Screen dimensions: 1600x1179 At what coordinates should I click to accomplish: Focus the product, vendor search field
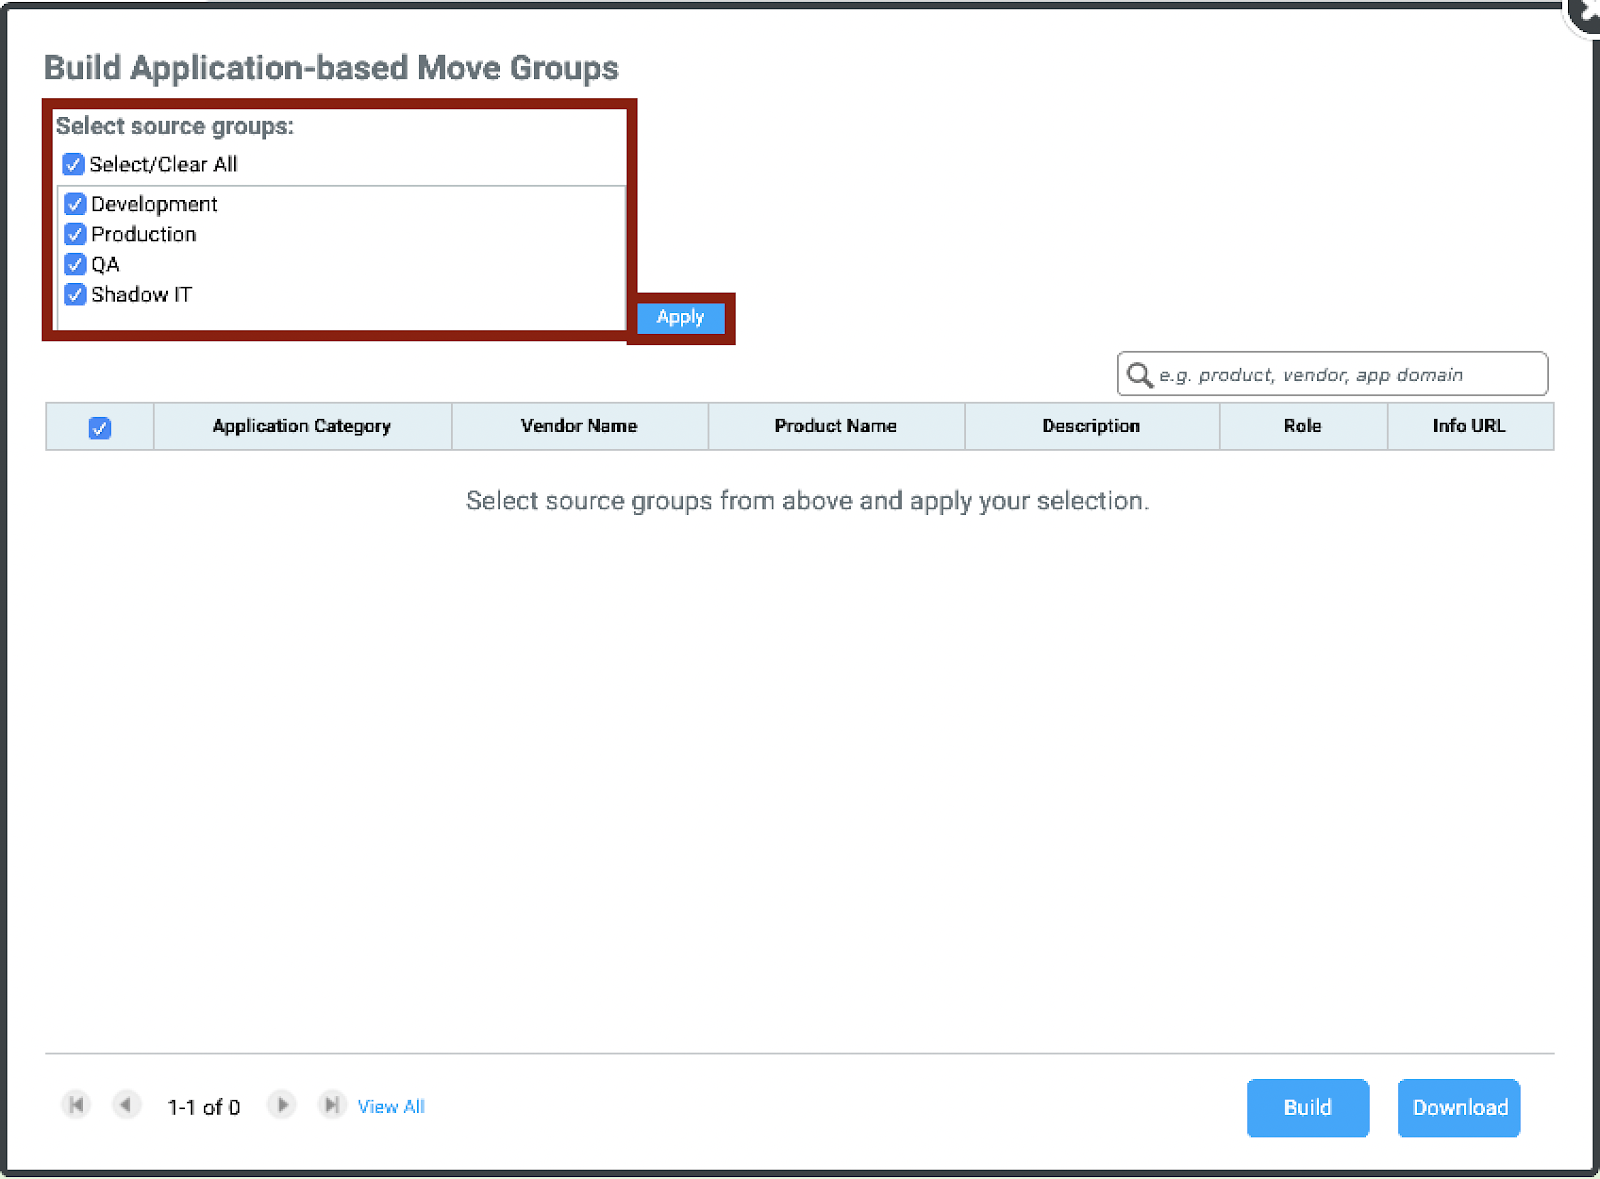tap(1345, 375)
